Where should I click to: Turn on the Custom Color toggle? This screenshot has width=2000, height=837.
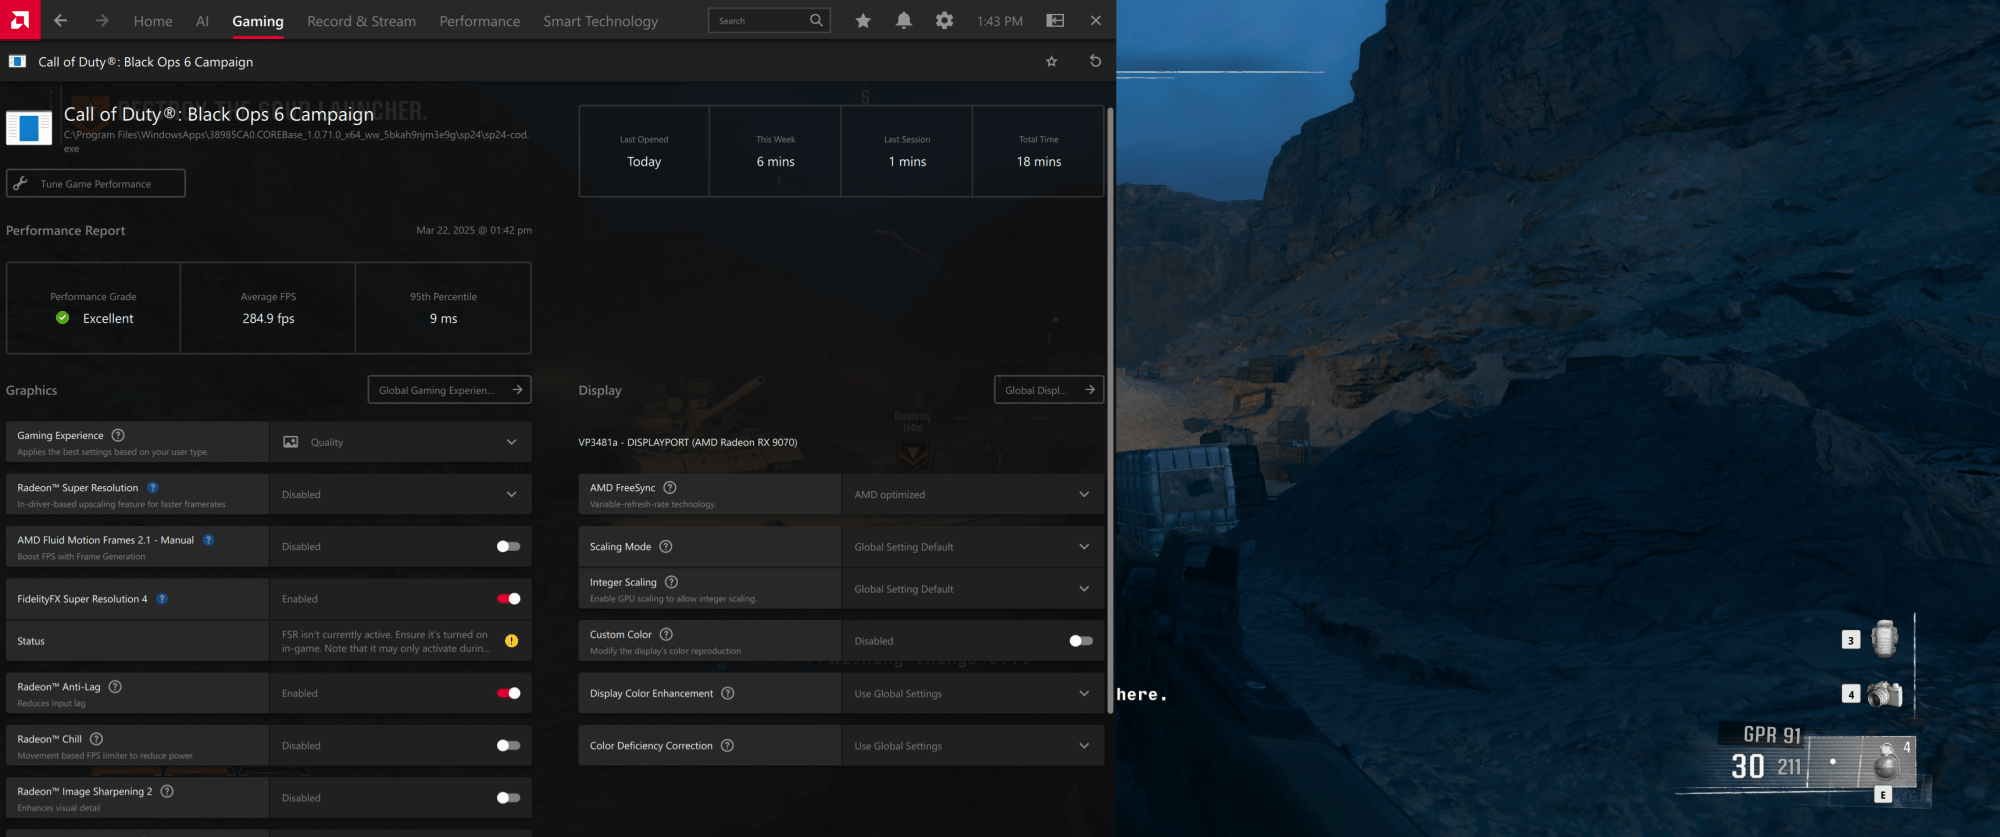point(1080,641)
